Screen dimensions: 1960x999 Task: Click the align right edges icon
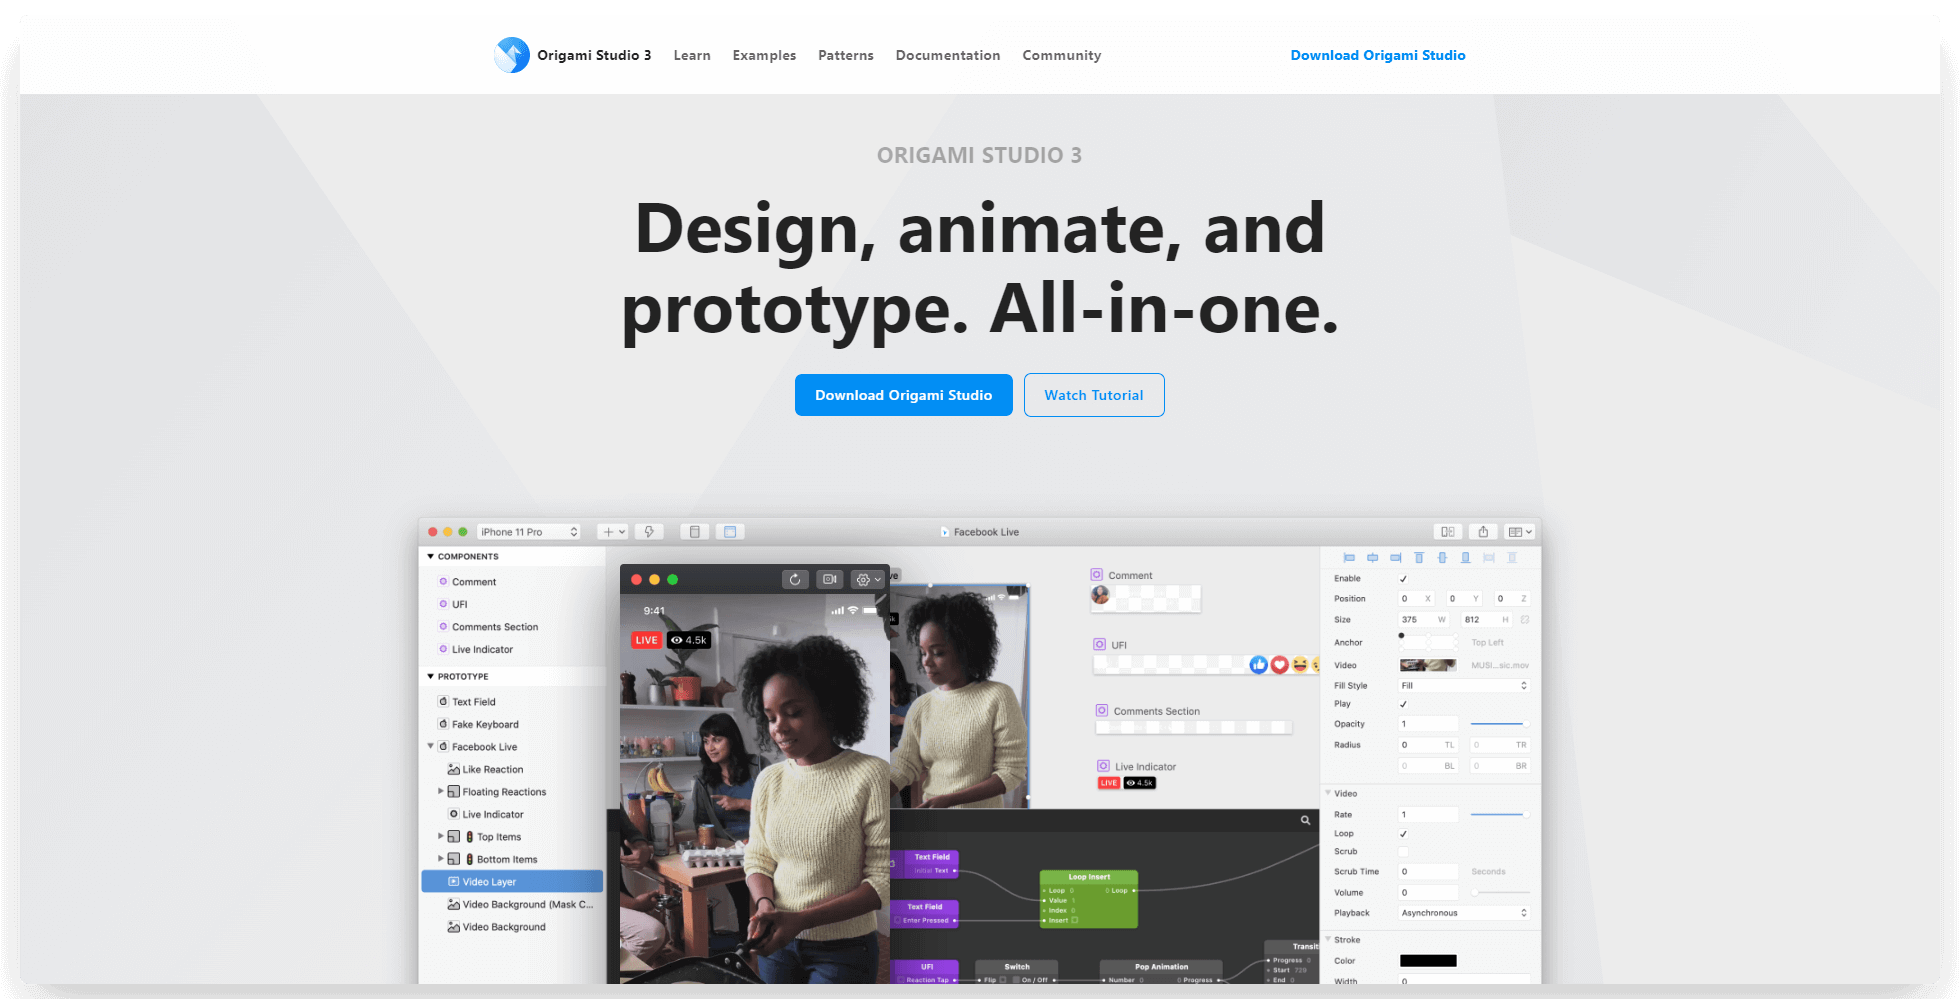(1395, 558)
